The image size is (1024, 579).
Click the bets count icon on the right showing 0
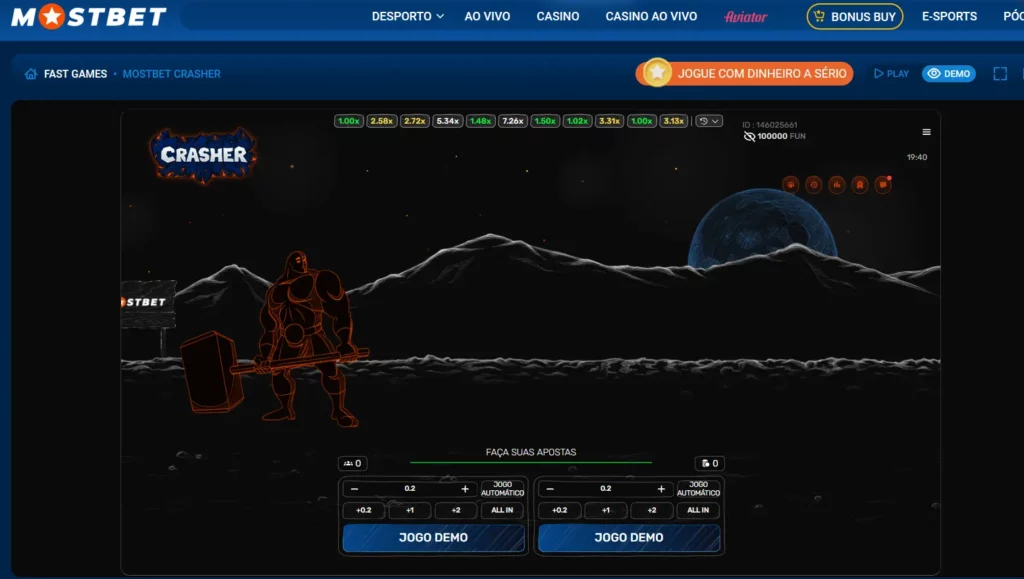(x=710, y=463)
